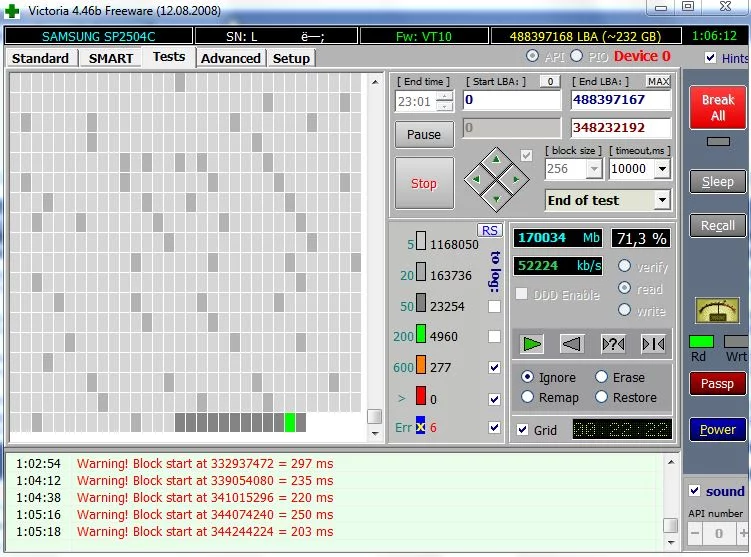Click the gray 20 ms block icon
The height and width of the screenshot is (557, 751).
pyautogui.click(x=421, y=272)
